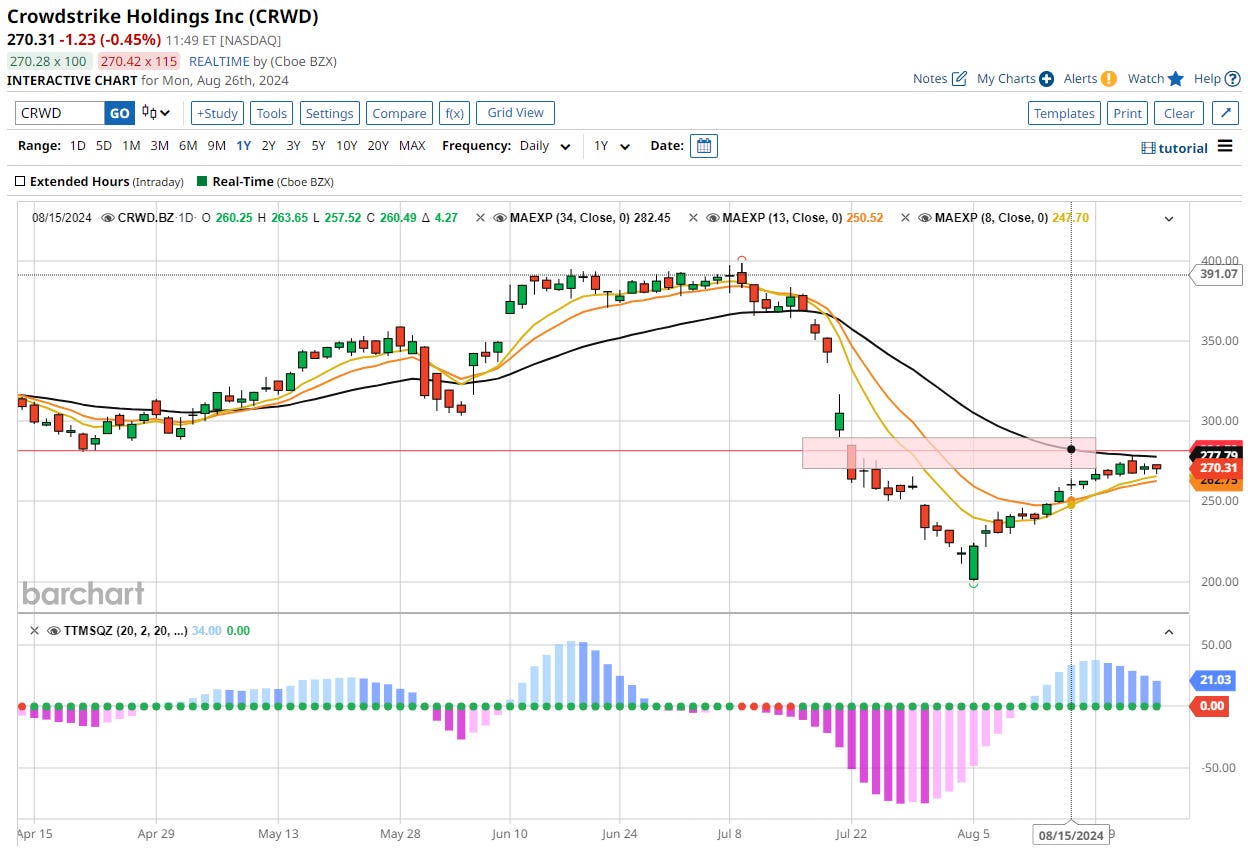Click the My Charts plus icon
The image size is (1248, 856).
tap(1046, 79)
